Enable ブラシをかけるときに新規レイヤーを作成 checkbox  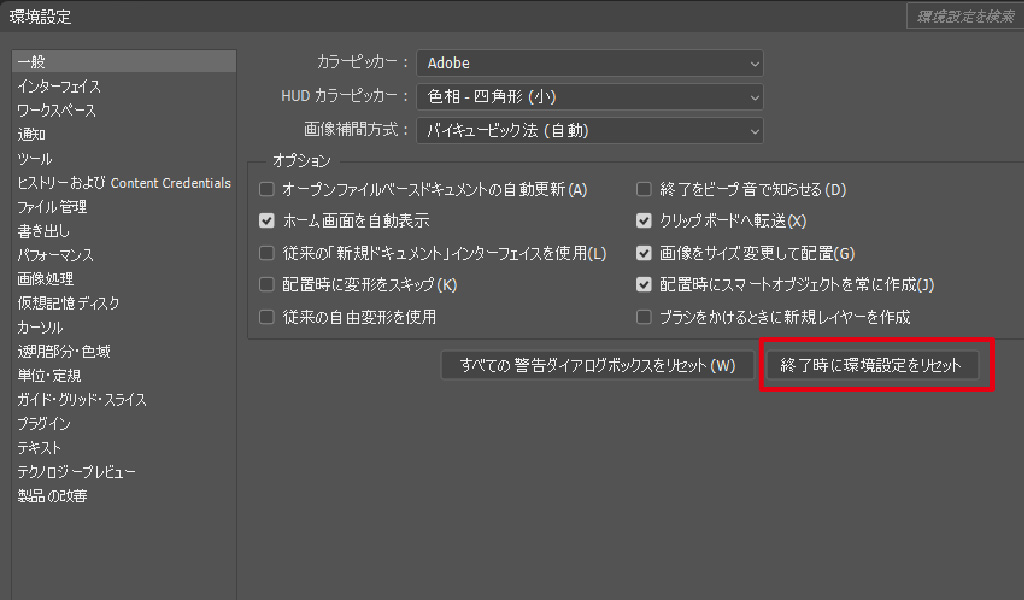[644, 317]
